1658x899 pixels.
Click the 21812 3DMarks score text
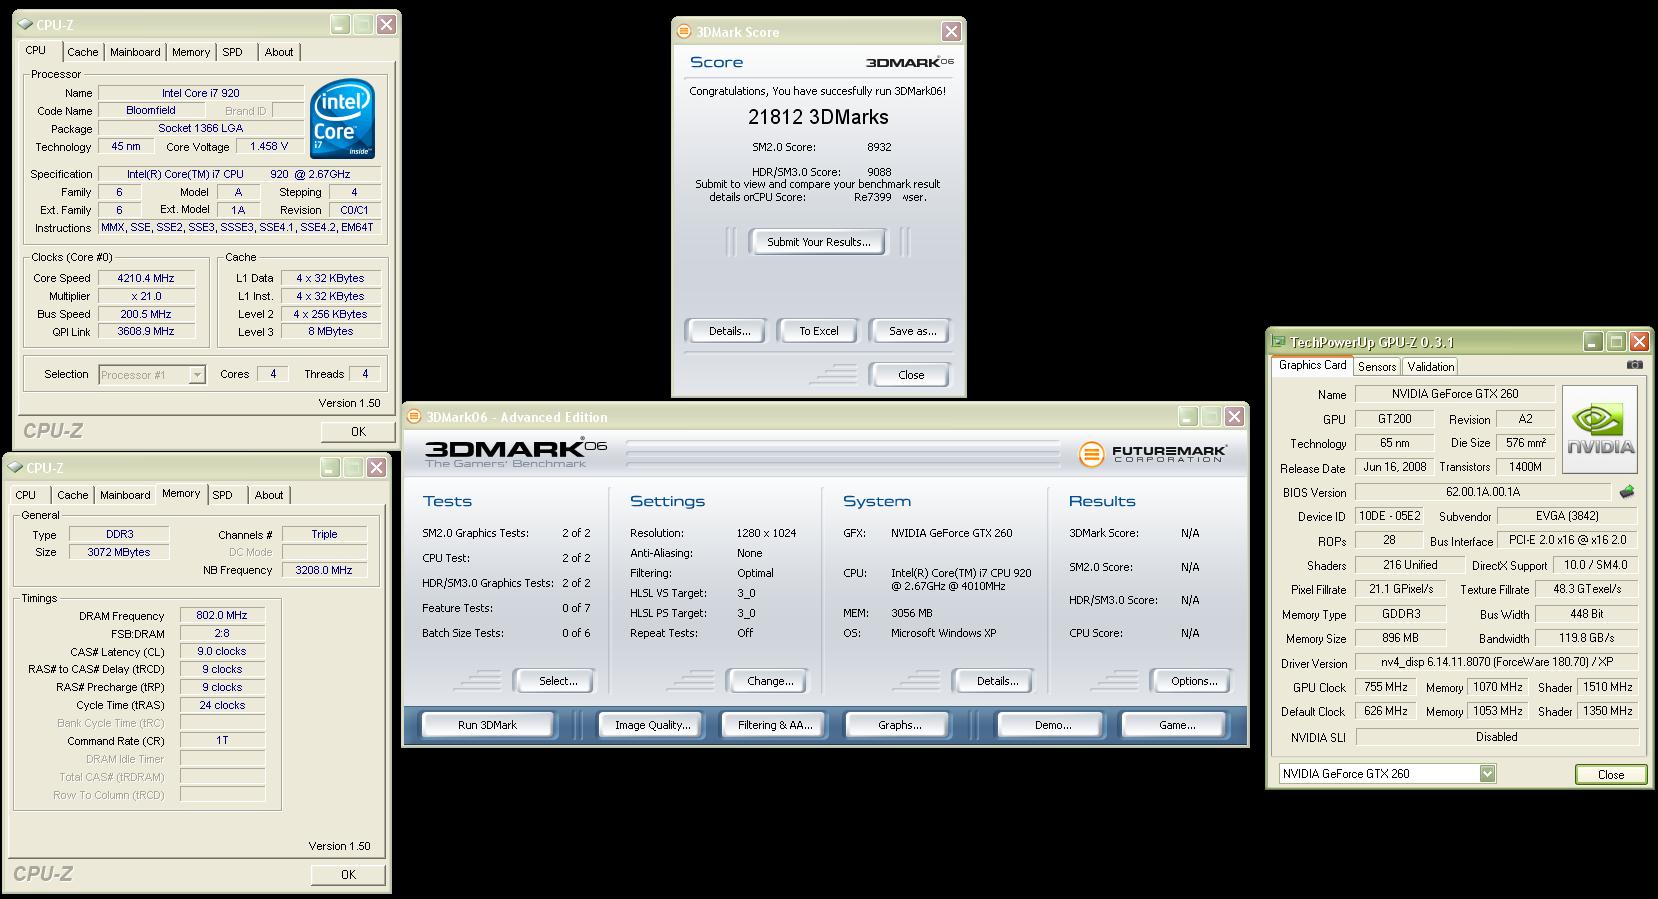[818, 117]
